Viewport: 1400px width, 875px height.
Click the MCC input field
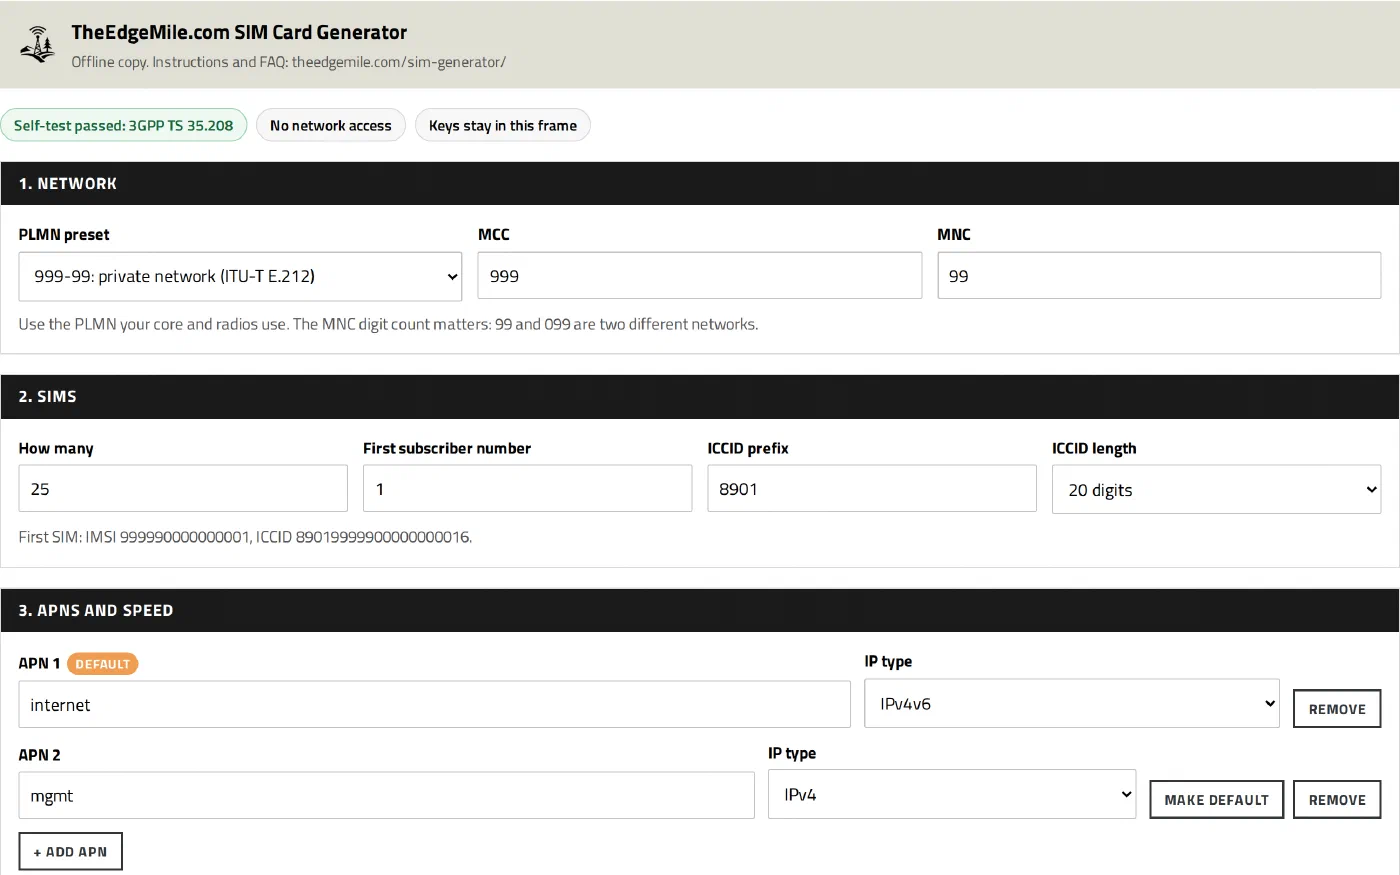699,275
